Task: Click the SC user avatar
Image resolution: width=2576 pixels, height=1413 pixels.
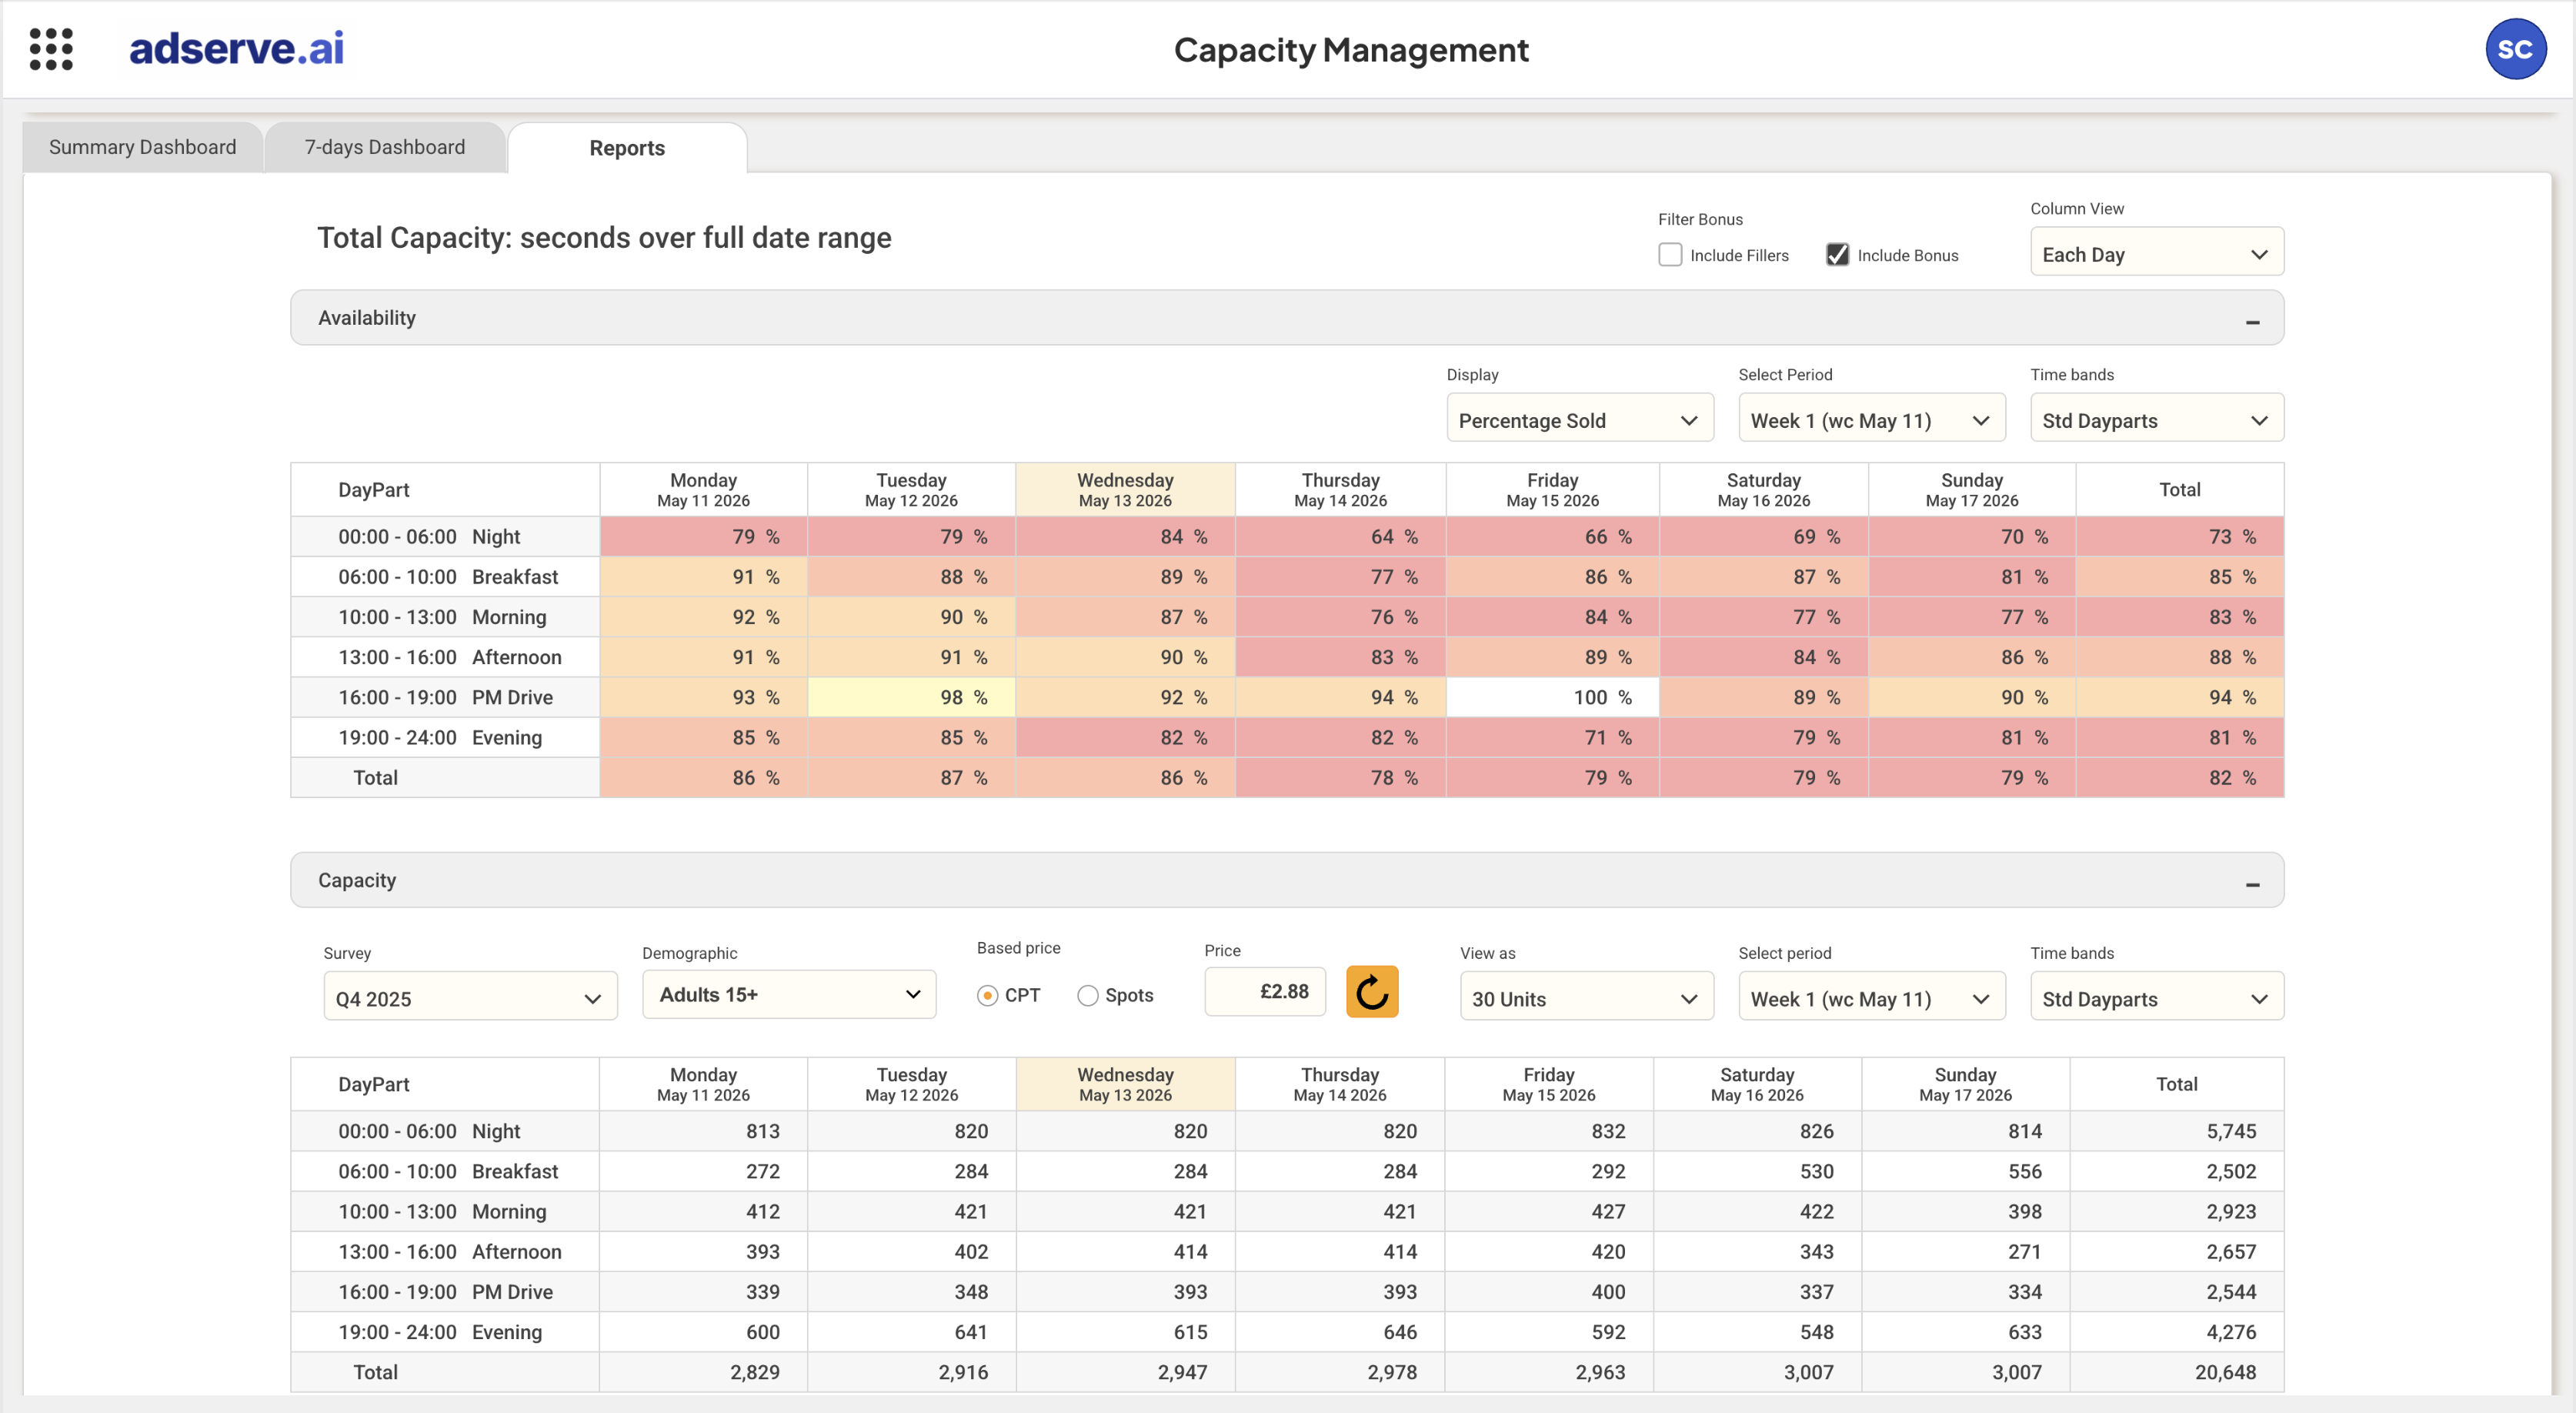Action: [2515, 49]
